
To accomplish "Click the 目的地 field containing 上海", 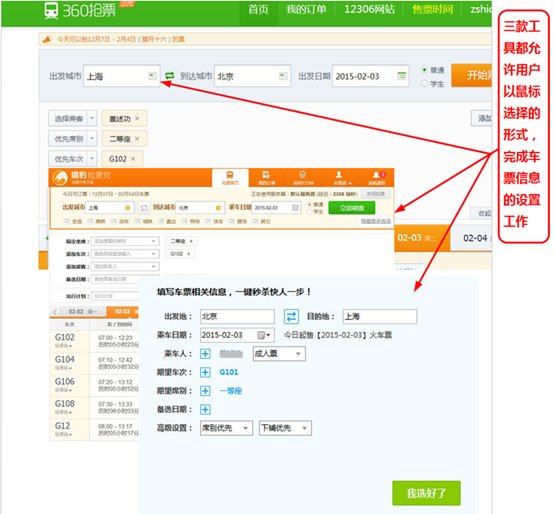I will (380, 317).
